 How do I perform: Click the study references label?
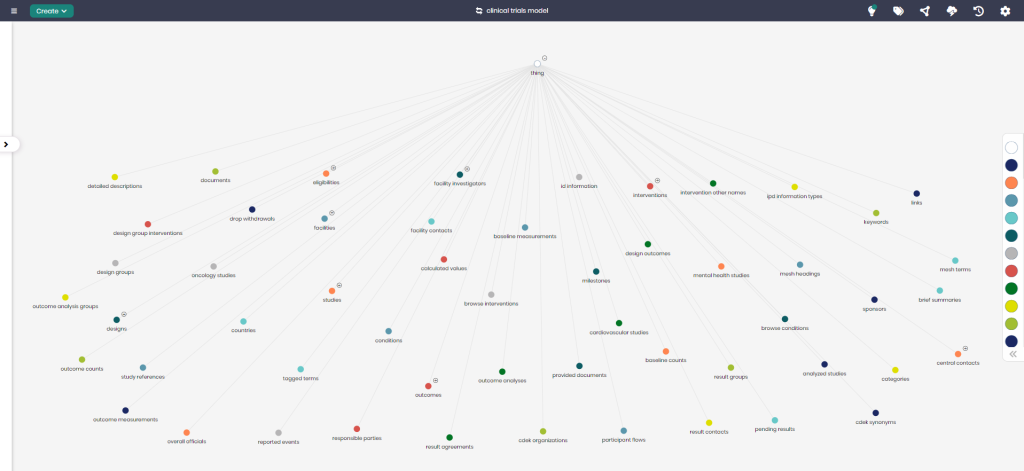click(x=142, y=377)
